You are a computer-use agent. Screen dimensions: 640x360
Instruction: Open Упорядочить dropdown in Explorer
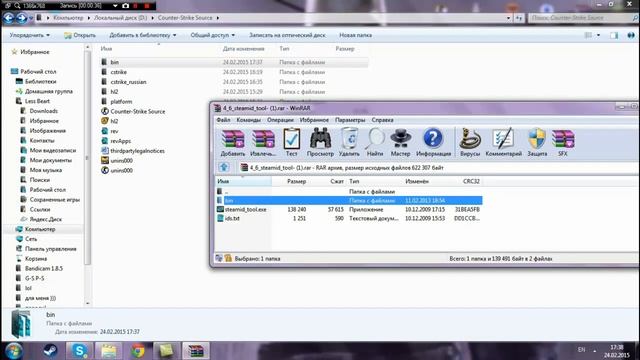(x=29, y=35)
